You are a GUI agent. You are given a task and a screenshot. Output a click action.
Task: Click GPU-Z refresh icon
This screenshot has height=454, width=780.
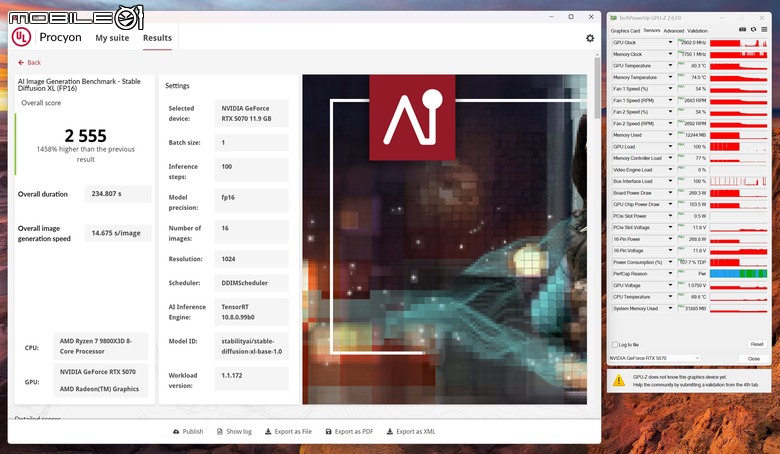coord(753,30)
